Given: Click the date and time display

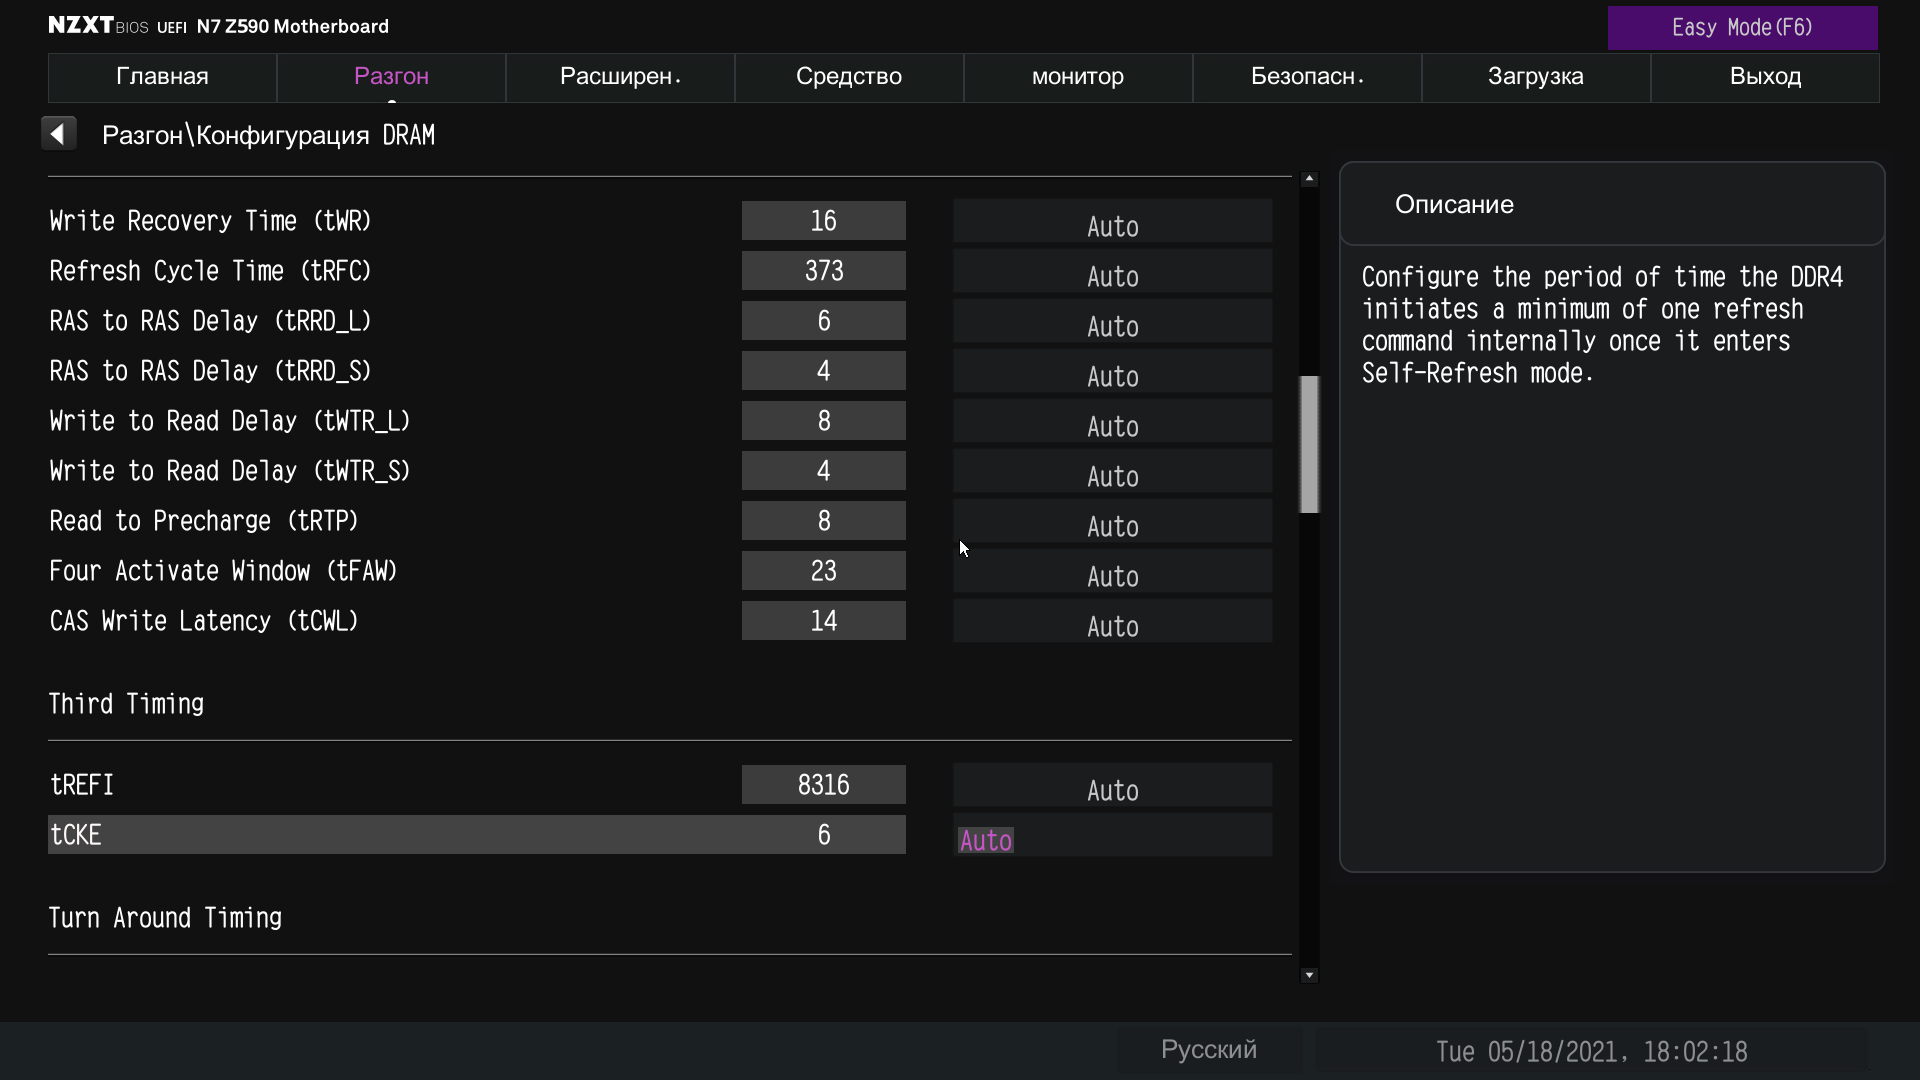Looking at the screenshot, I should [1591, 1052].
